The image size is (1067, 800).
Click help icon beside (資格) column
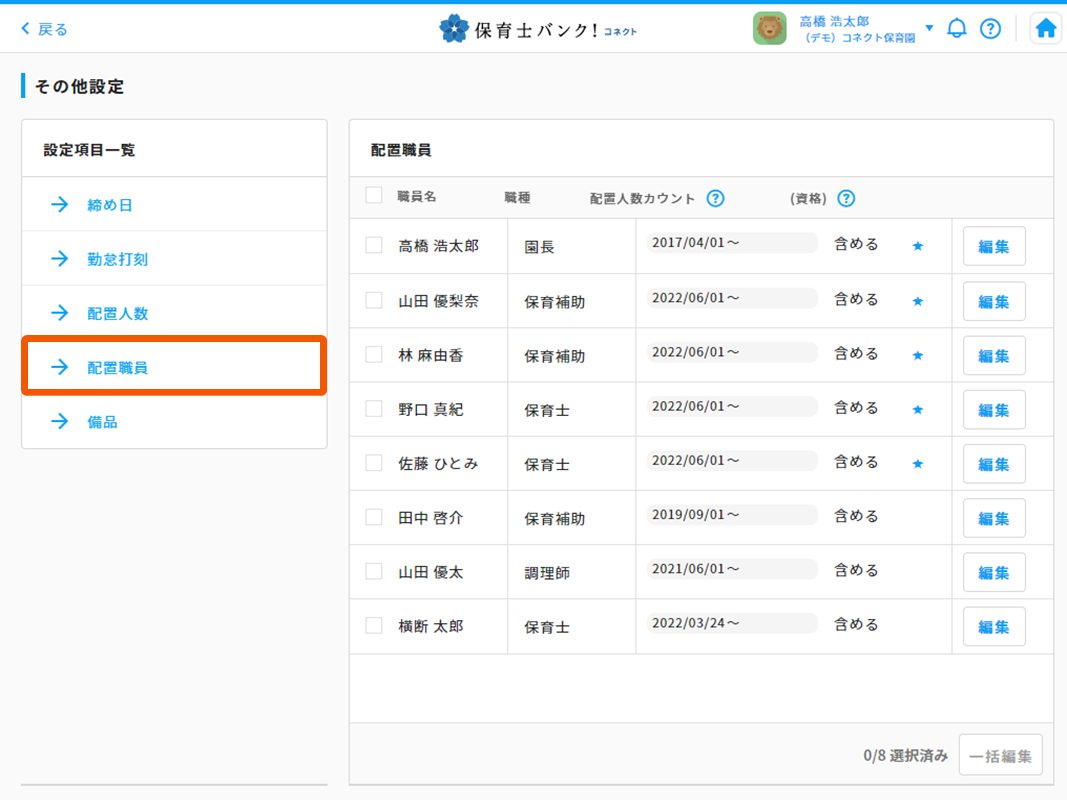click(x=846, y=198)
